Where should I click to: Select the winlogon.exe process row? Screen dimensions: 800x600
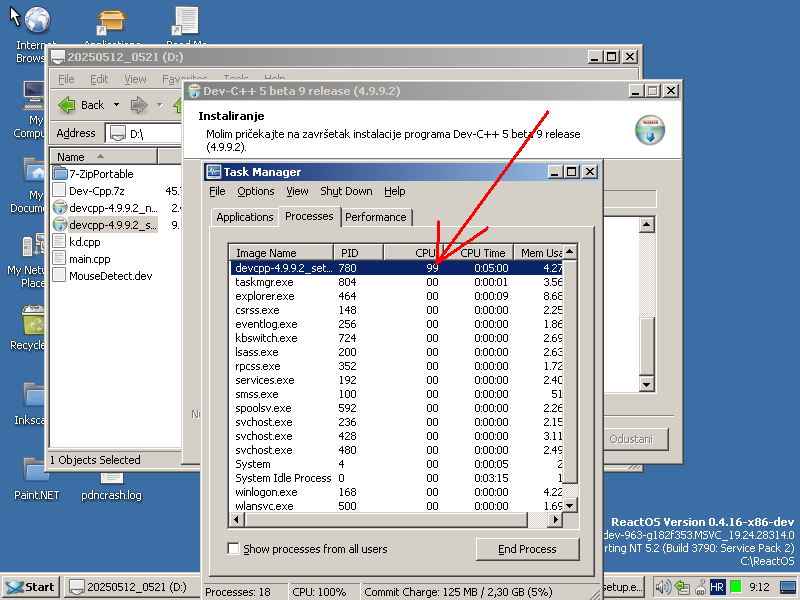coord(396,492)
